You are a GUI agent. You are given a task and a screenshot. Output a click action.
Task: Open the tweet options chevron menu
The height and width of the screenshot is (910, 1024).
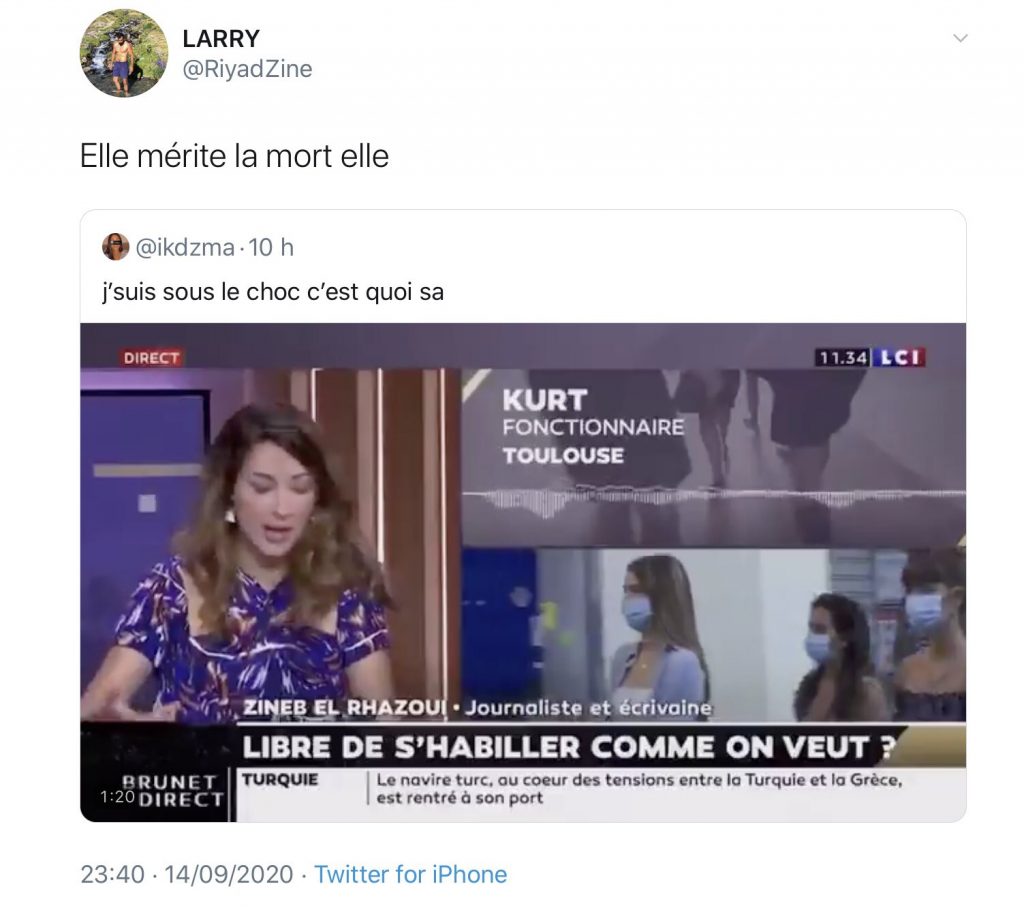[960, 38]
